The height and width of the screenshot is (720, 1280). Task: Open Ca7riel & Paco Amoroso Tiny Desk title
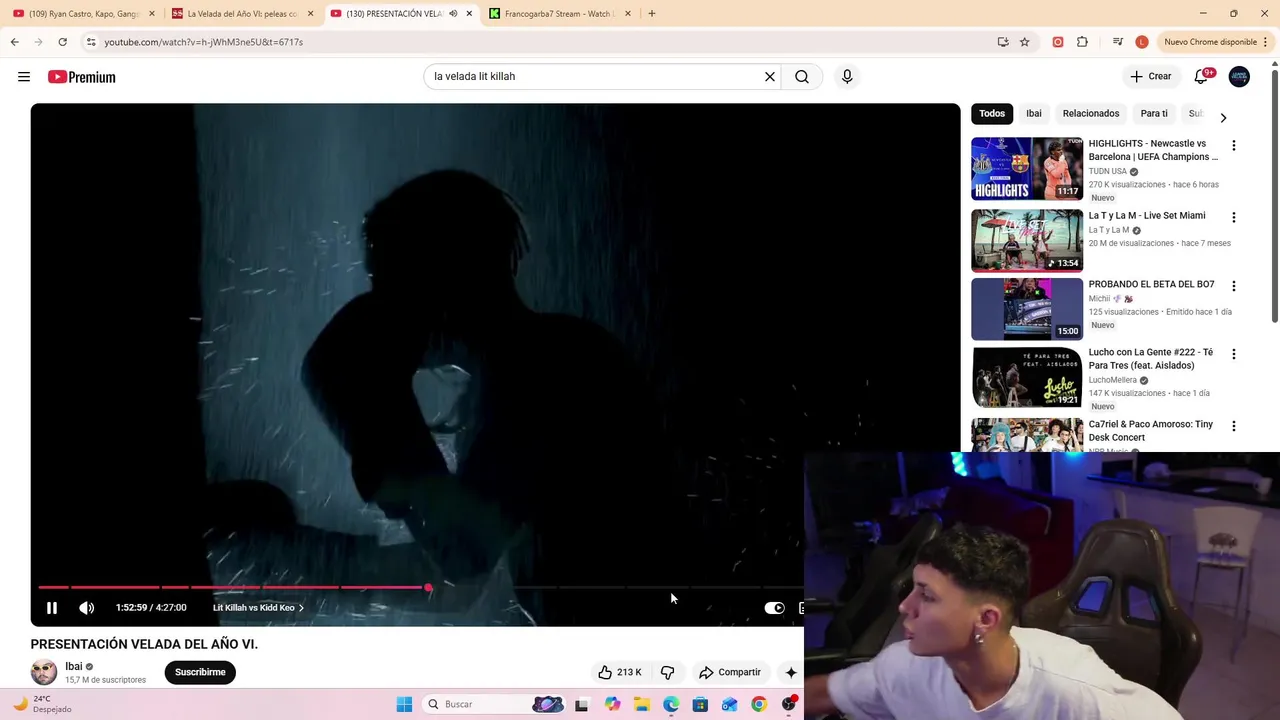pos(1150,431)
